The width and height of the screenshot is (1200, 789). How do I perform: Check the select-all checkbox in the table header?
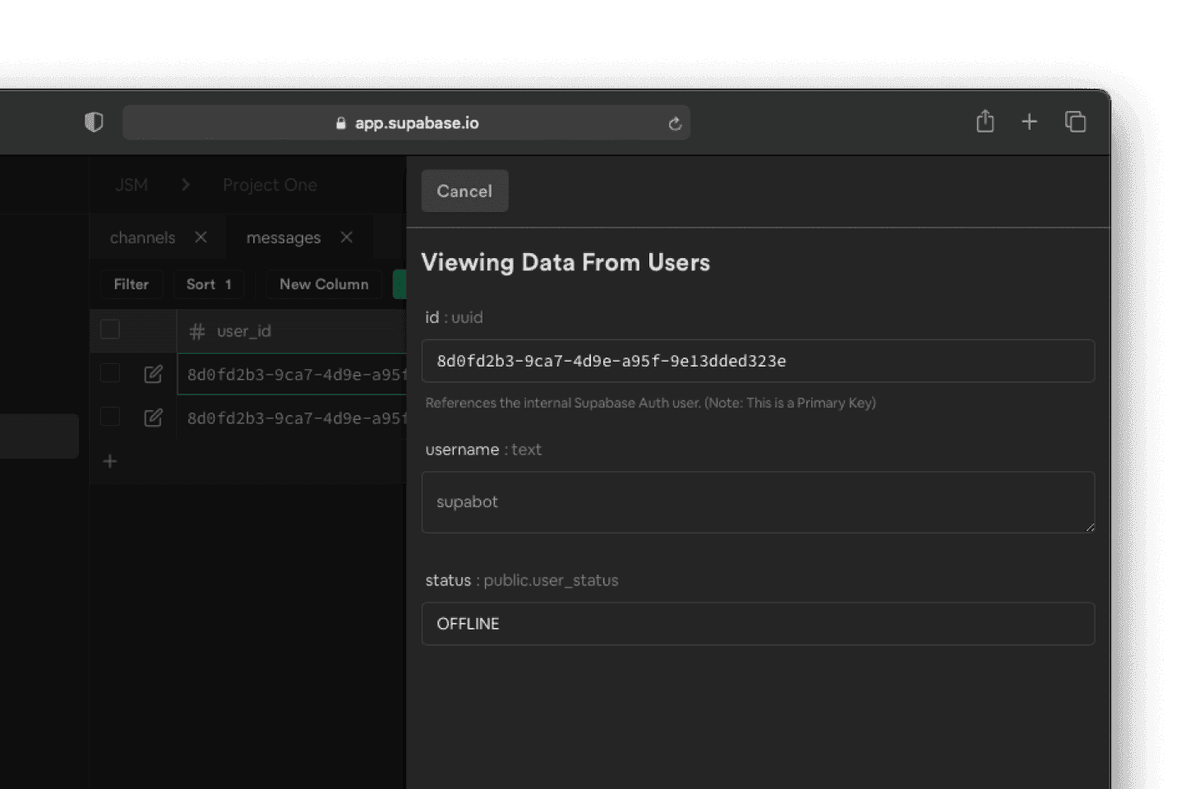click(x=109, y=330)
